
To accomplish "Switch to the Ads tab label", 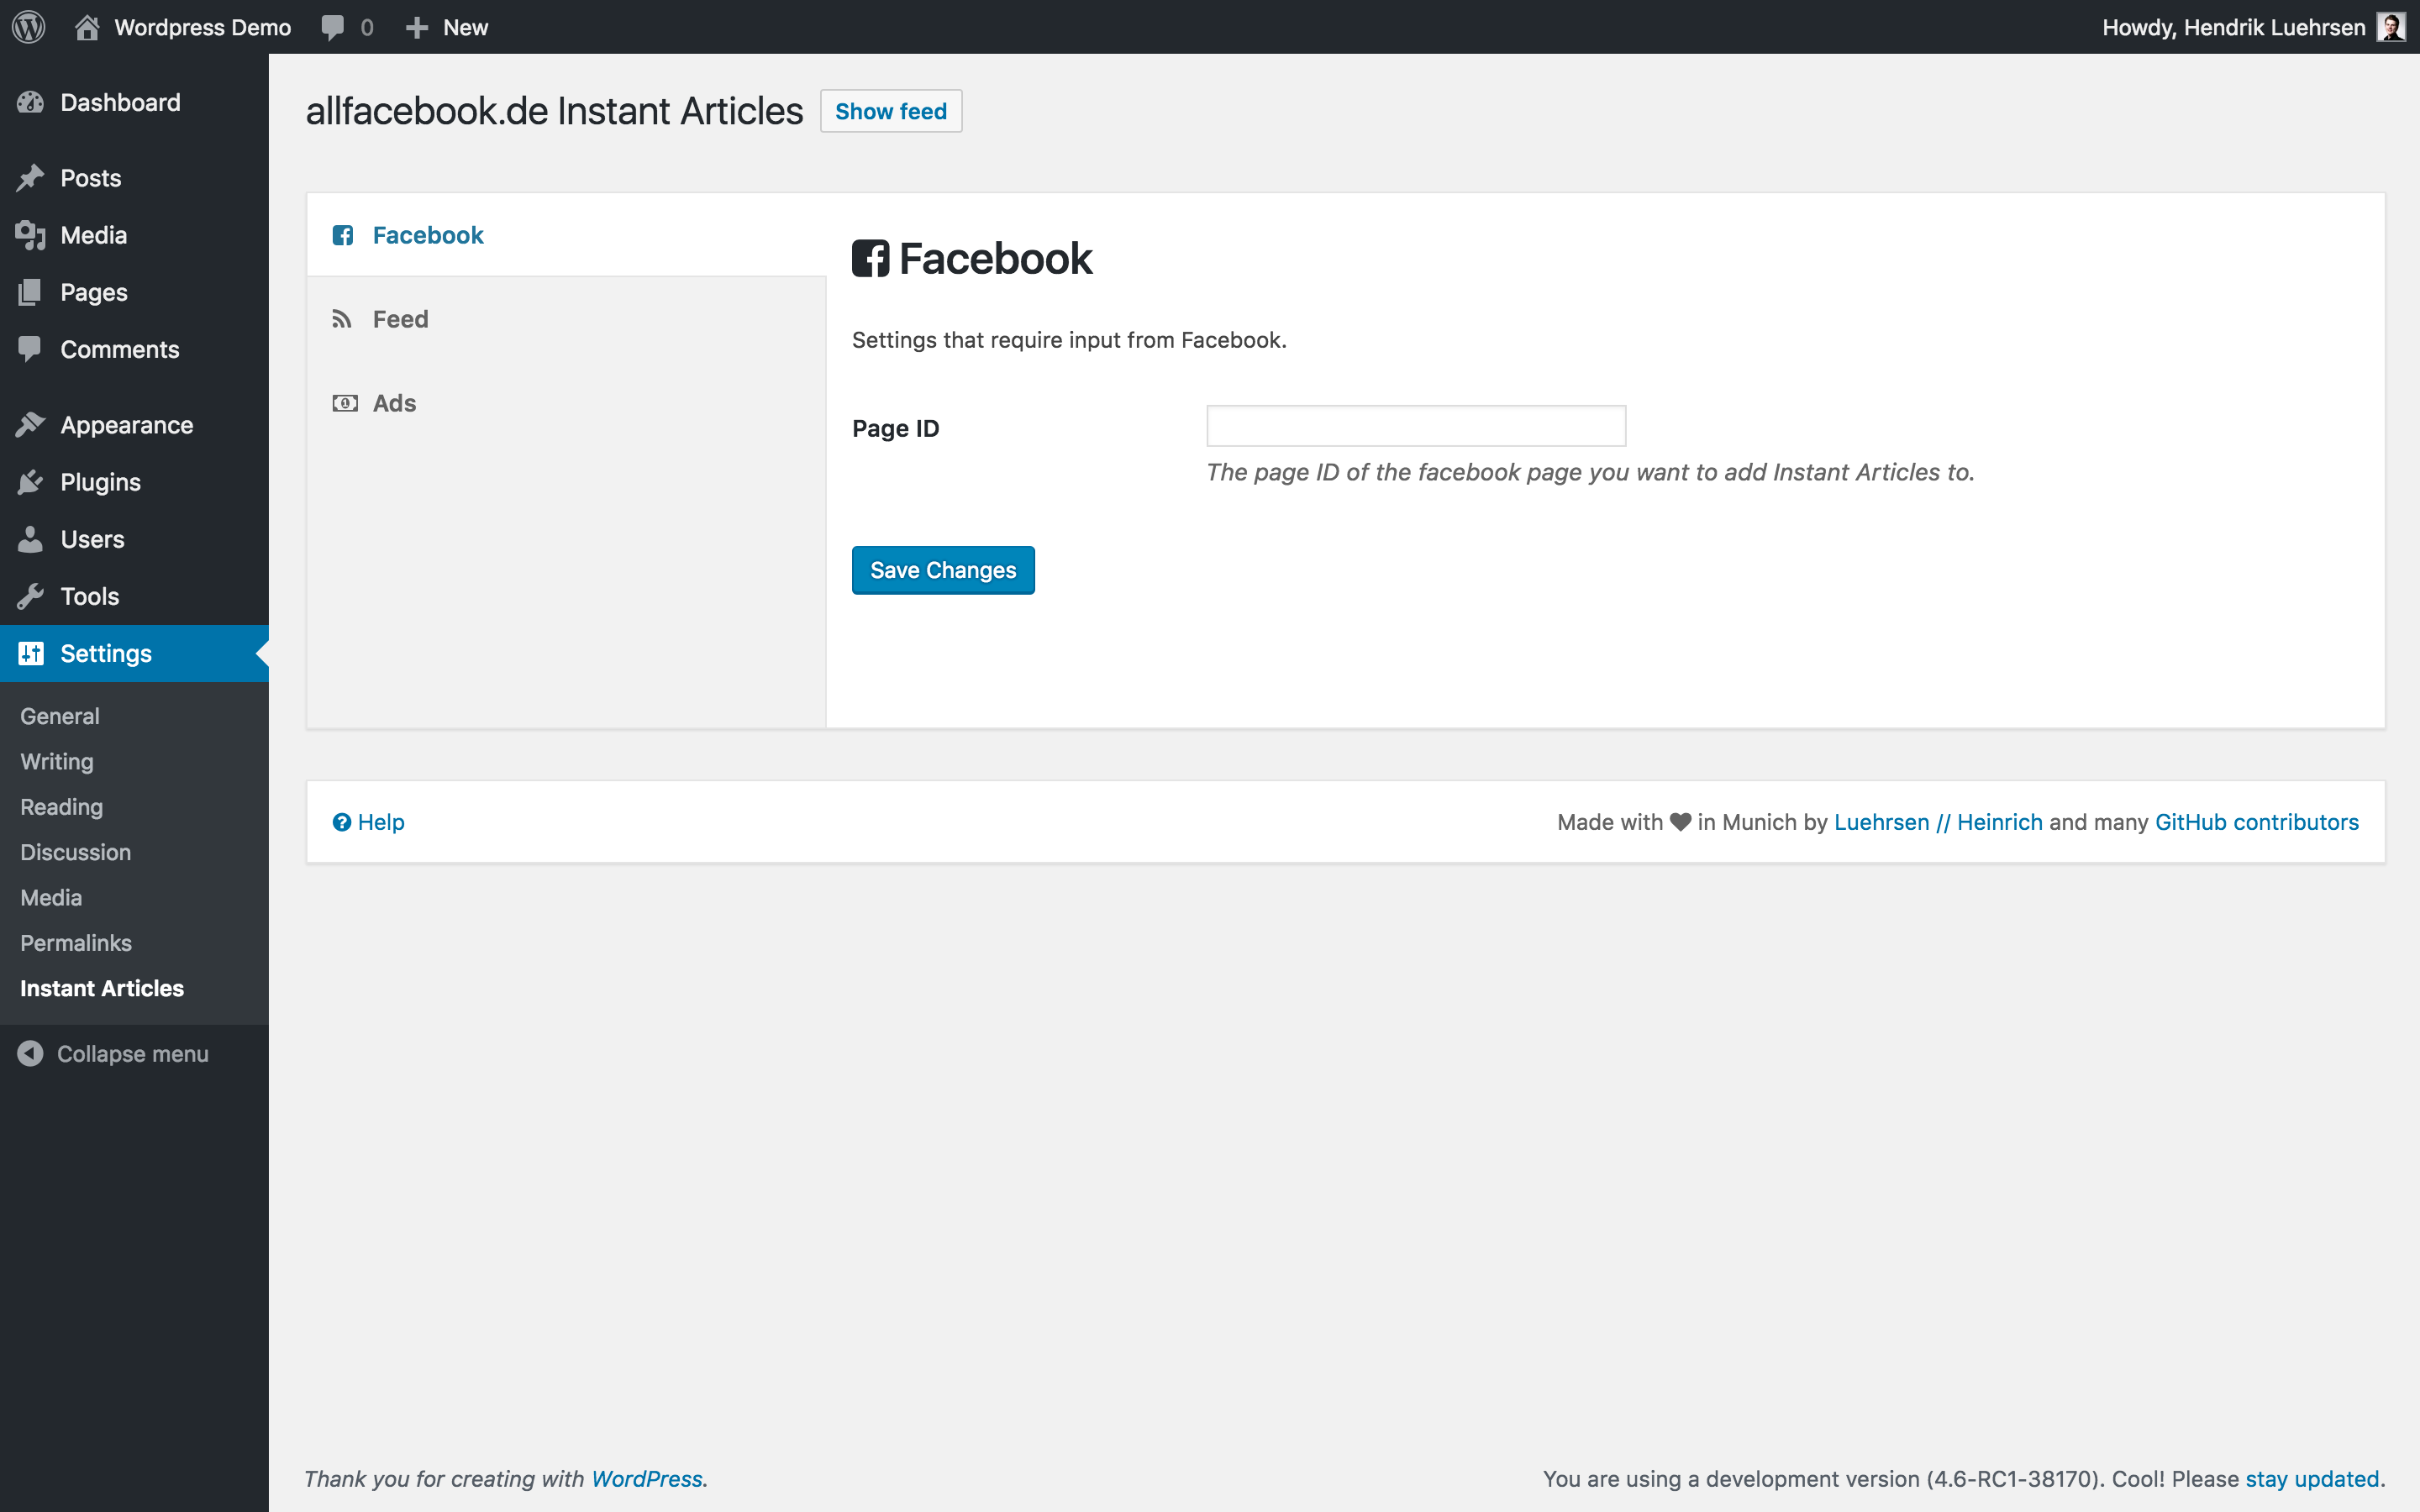I will (394, 403).
